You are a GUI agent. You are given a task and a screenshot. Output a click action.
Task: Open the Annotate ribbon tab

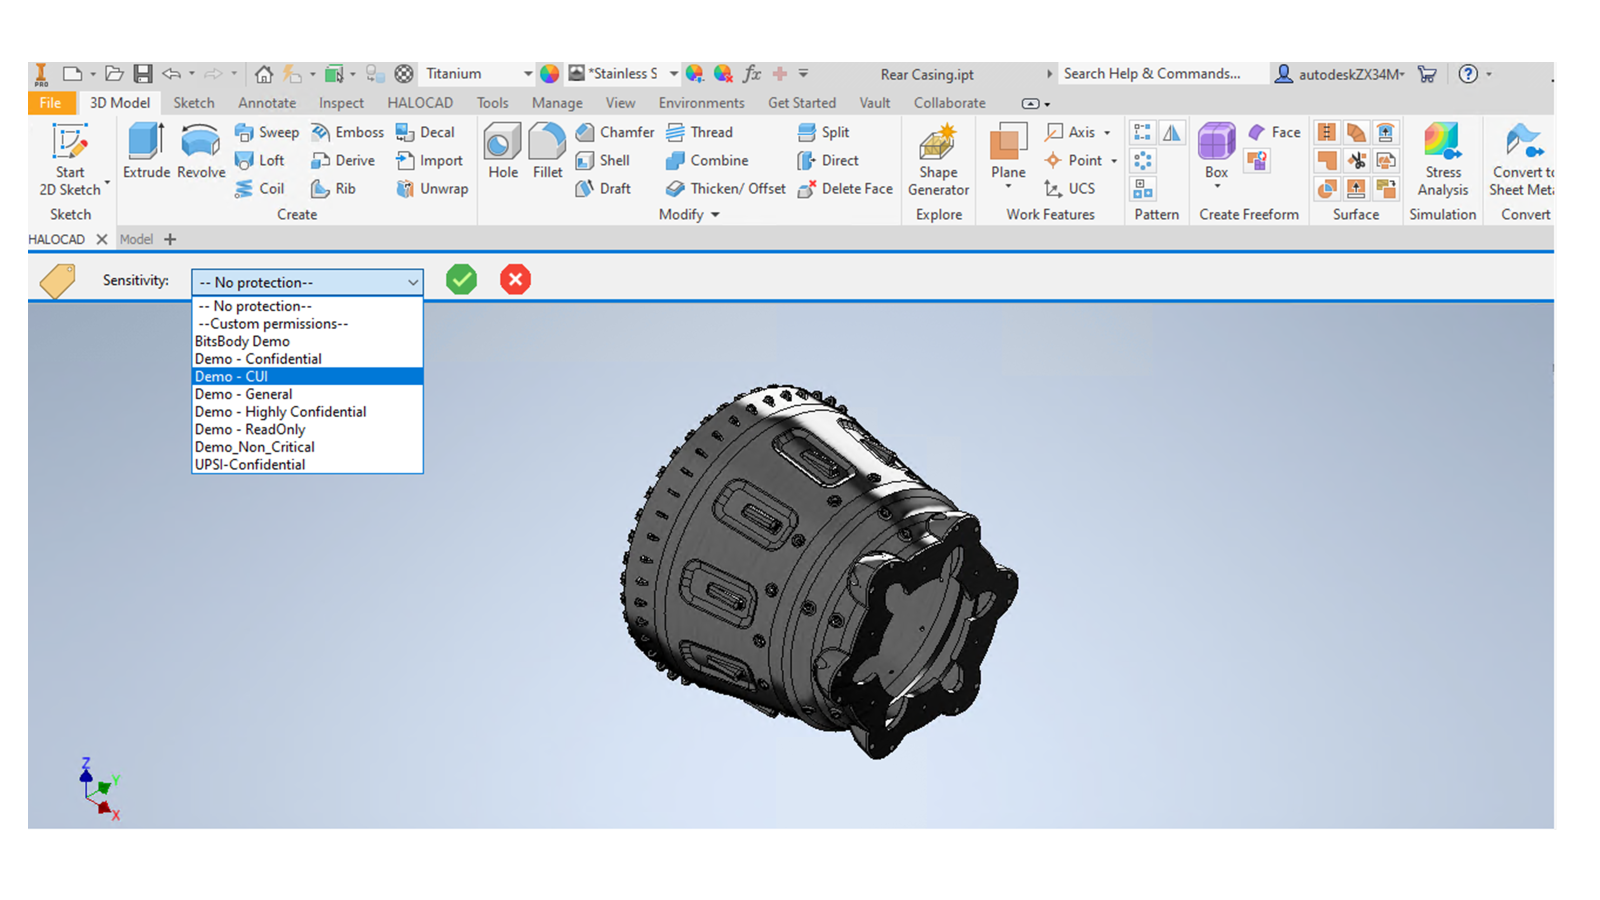(267, 103)
